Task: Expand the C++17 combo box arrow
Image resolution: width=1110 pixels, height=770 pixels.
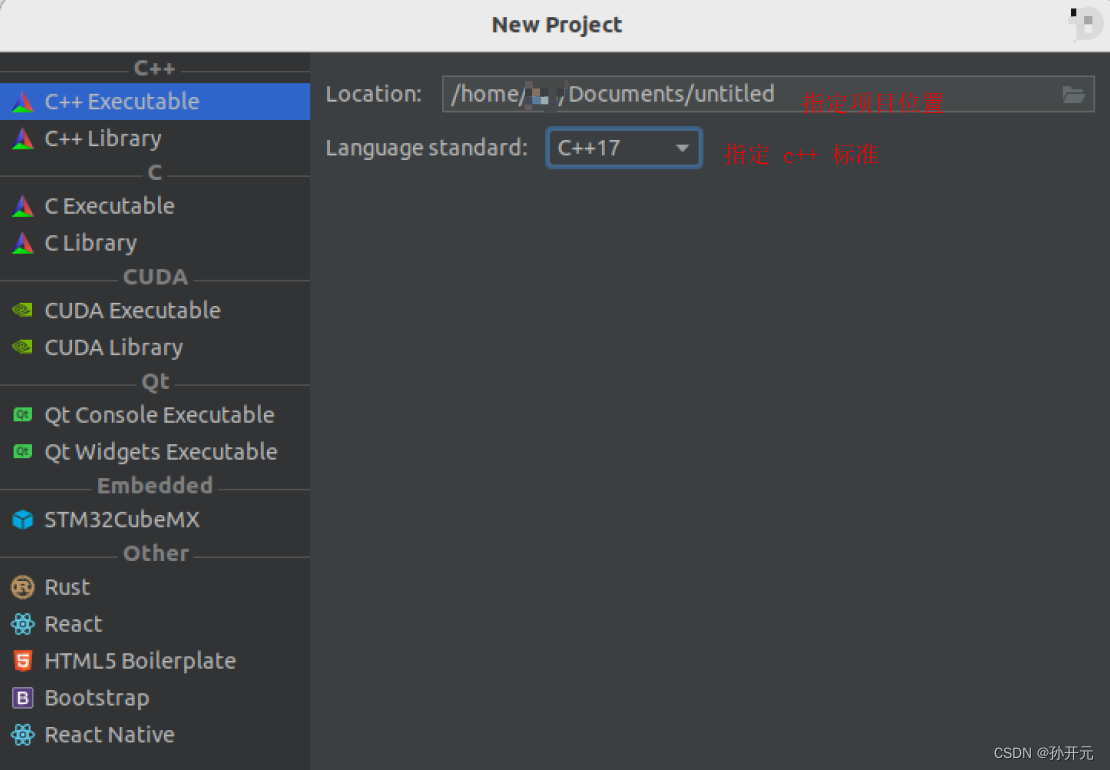Action: [x=683, y=147]
